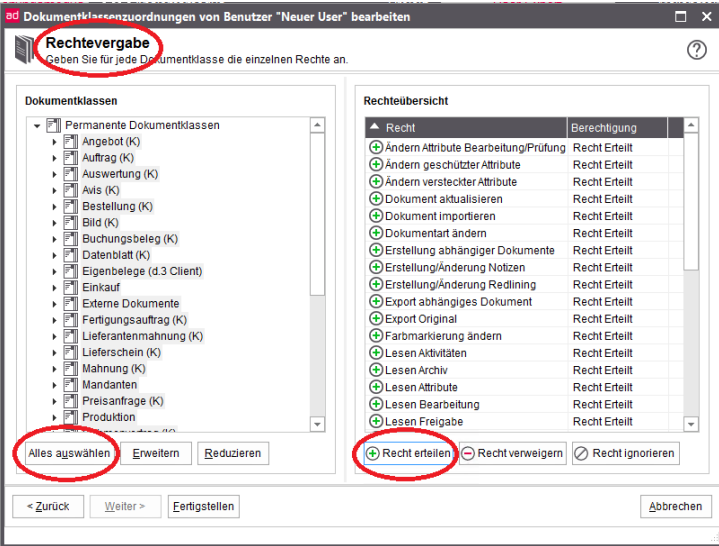Click green plus icon beside Lesen Archiv
719x546 pixels.
[376, 370]
